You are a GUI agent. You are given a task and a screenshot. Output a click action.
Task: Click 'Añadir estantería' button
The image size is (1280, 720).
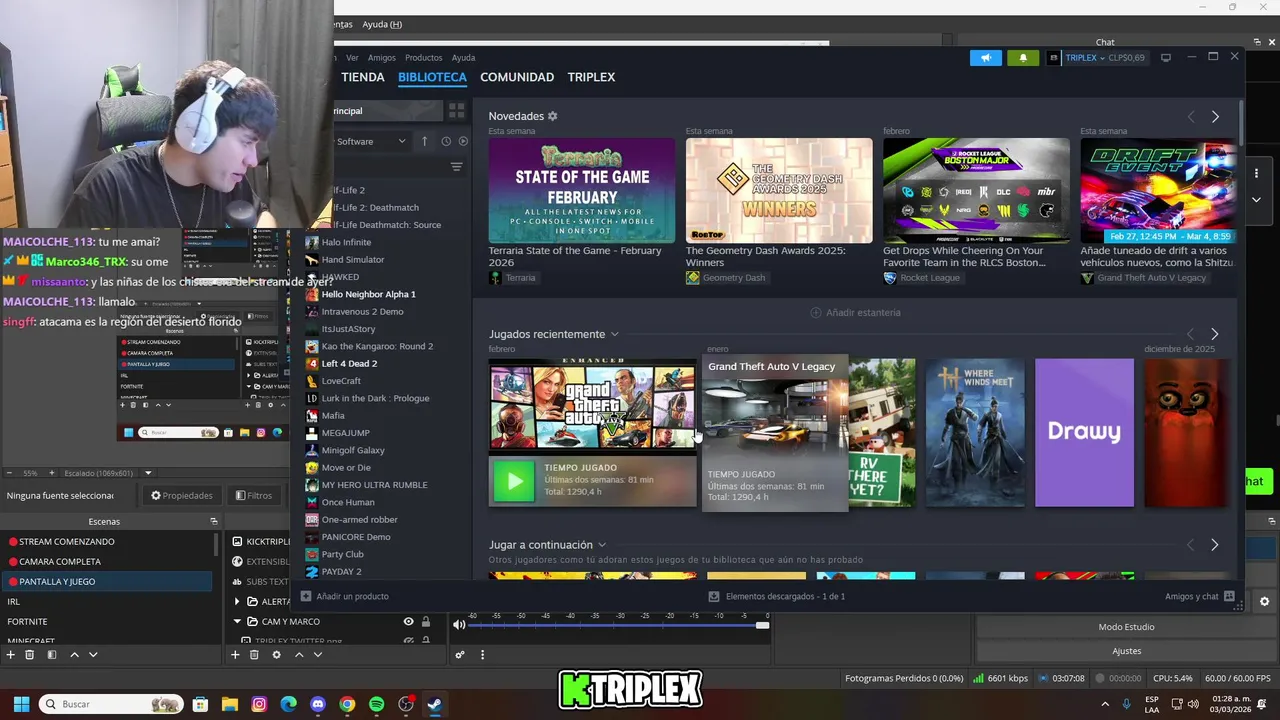coord(855,313)
